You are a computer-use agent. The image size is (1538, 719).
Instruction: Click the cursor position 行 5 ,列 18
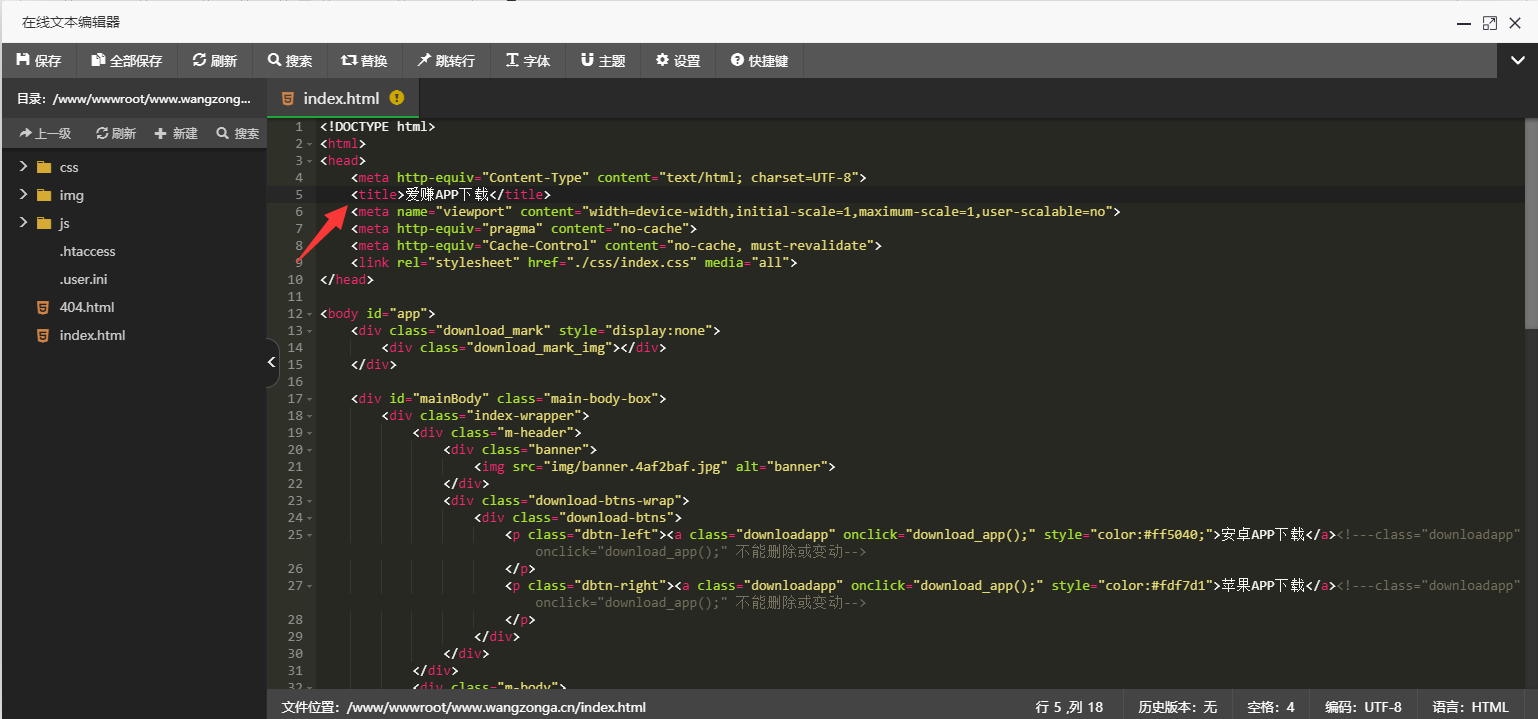point(1069,707)
